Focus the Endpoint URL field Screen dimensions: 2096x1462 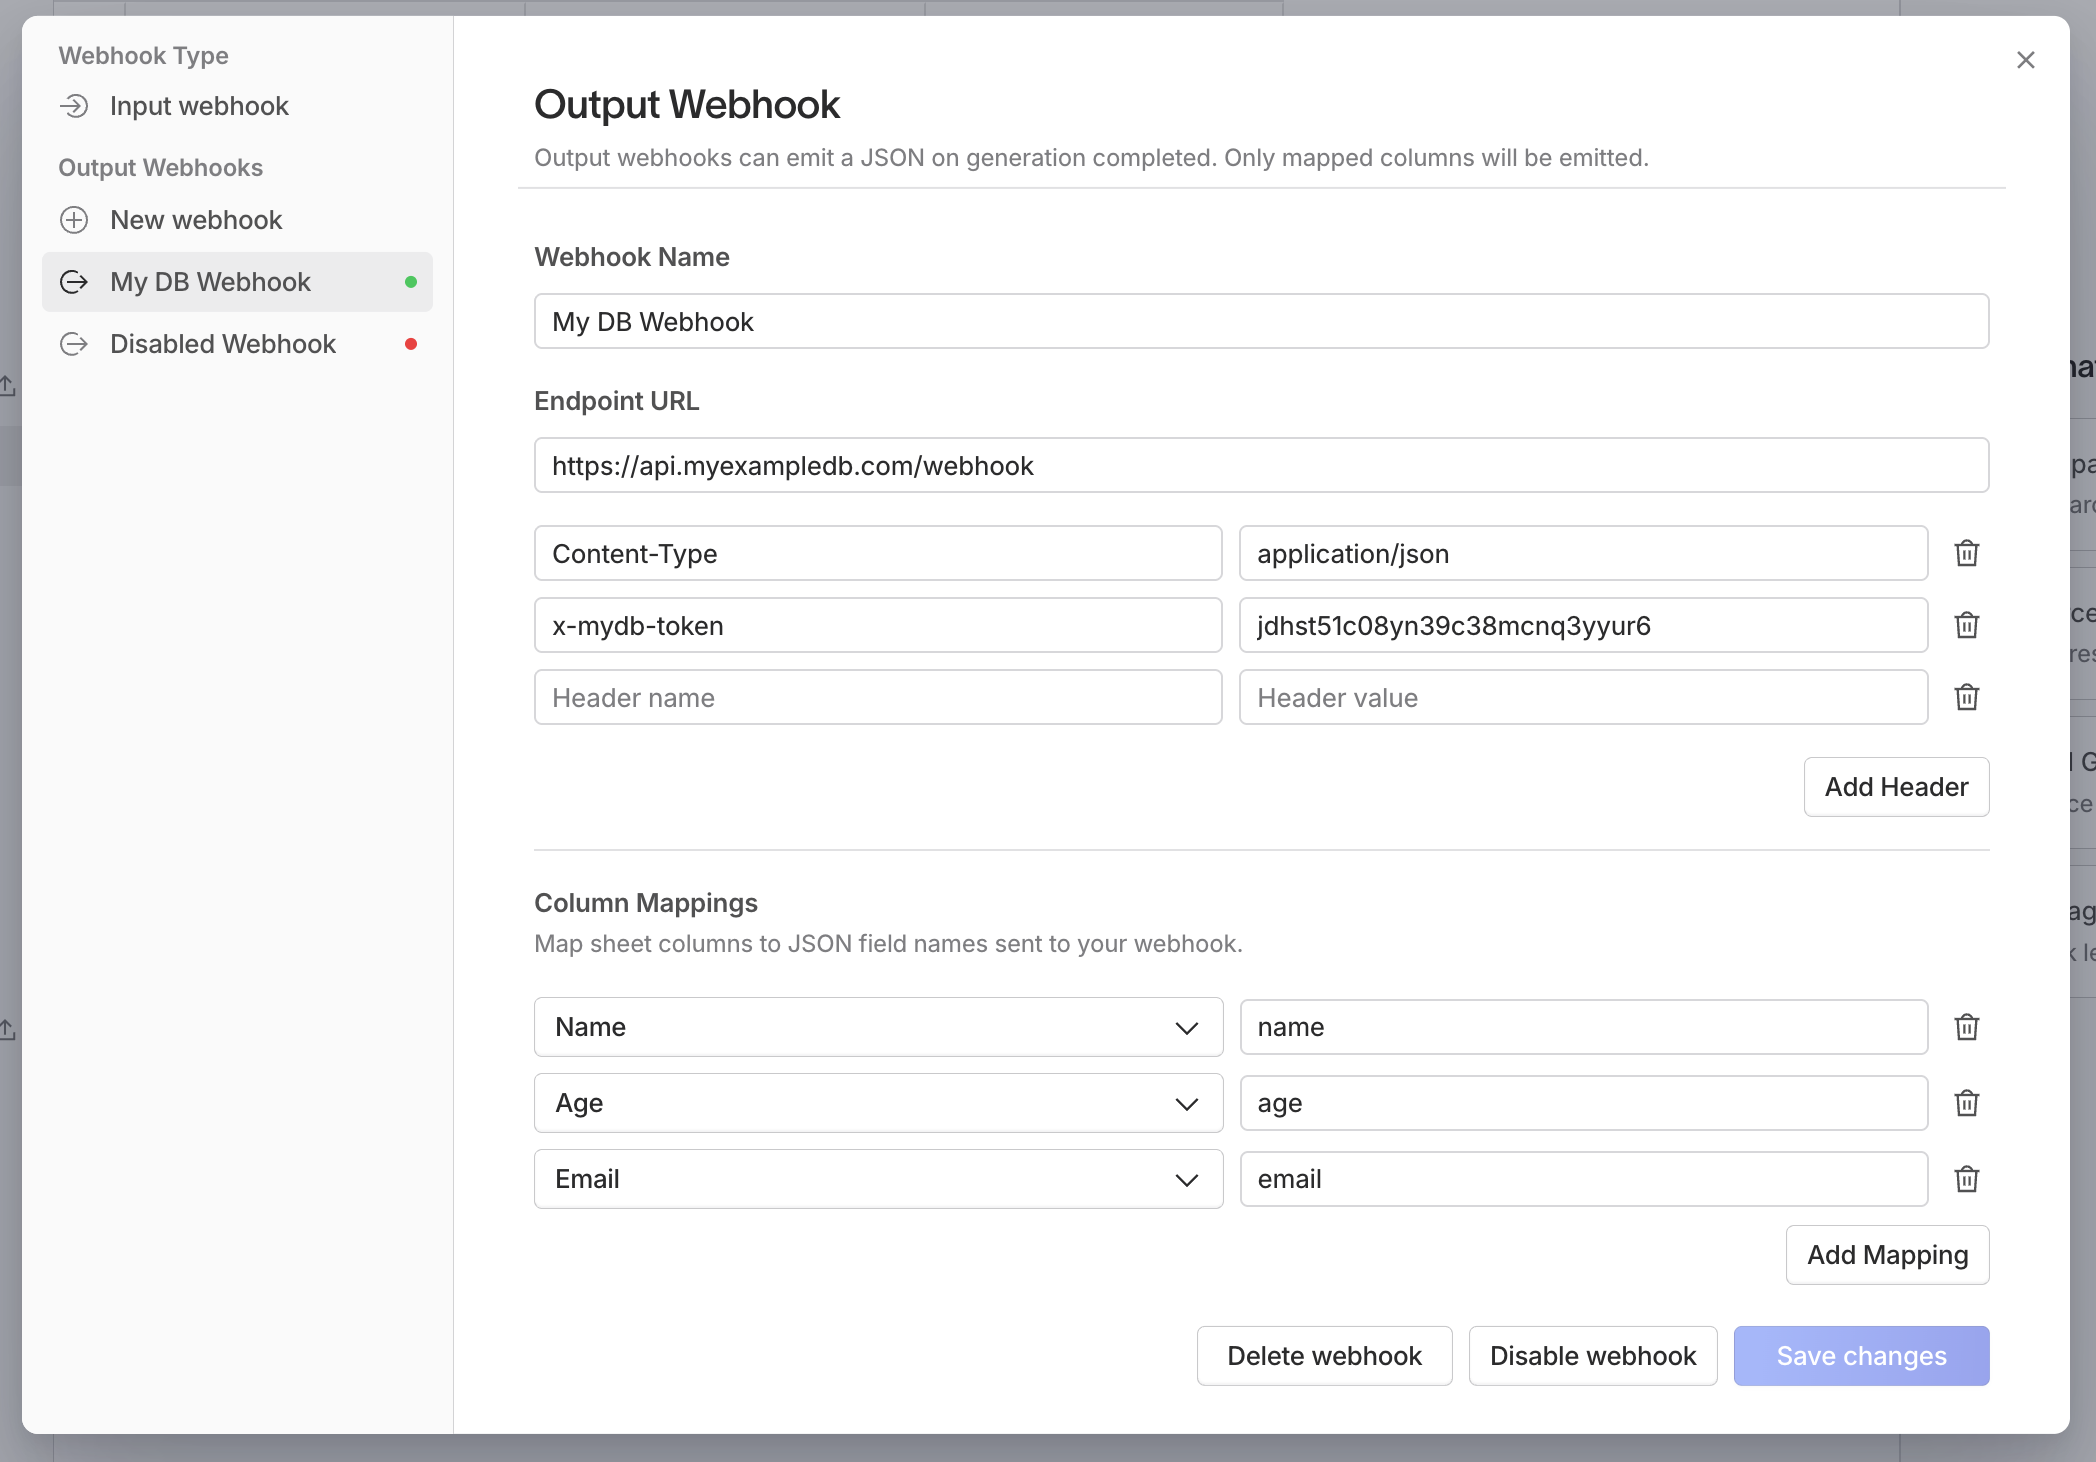tap(1260, 465)
